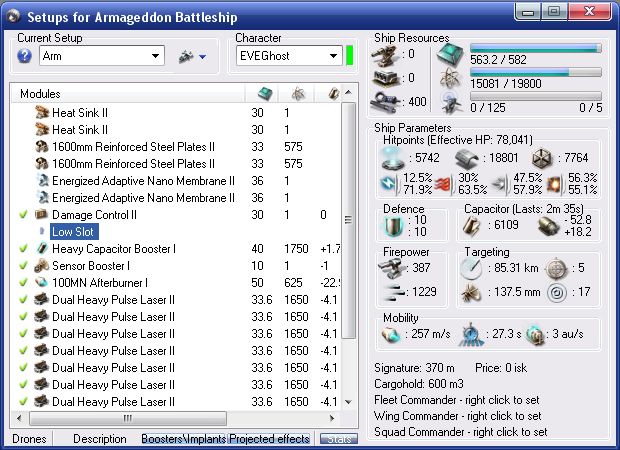Viewport: 620px width, 450px height.
Task: Click the scroll left arrow under the module list
Action: (x=19, y=418)
